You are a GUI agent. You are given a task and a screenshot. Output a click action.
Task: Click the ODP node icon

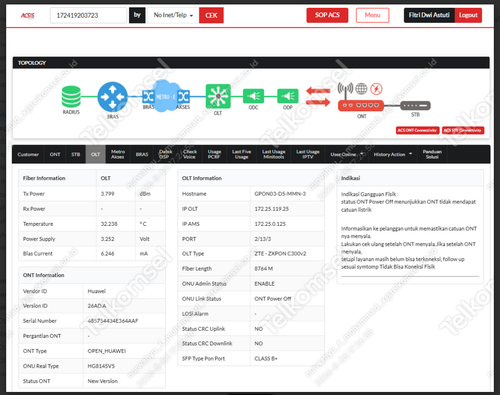(288, 96)
